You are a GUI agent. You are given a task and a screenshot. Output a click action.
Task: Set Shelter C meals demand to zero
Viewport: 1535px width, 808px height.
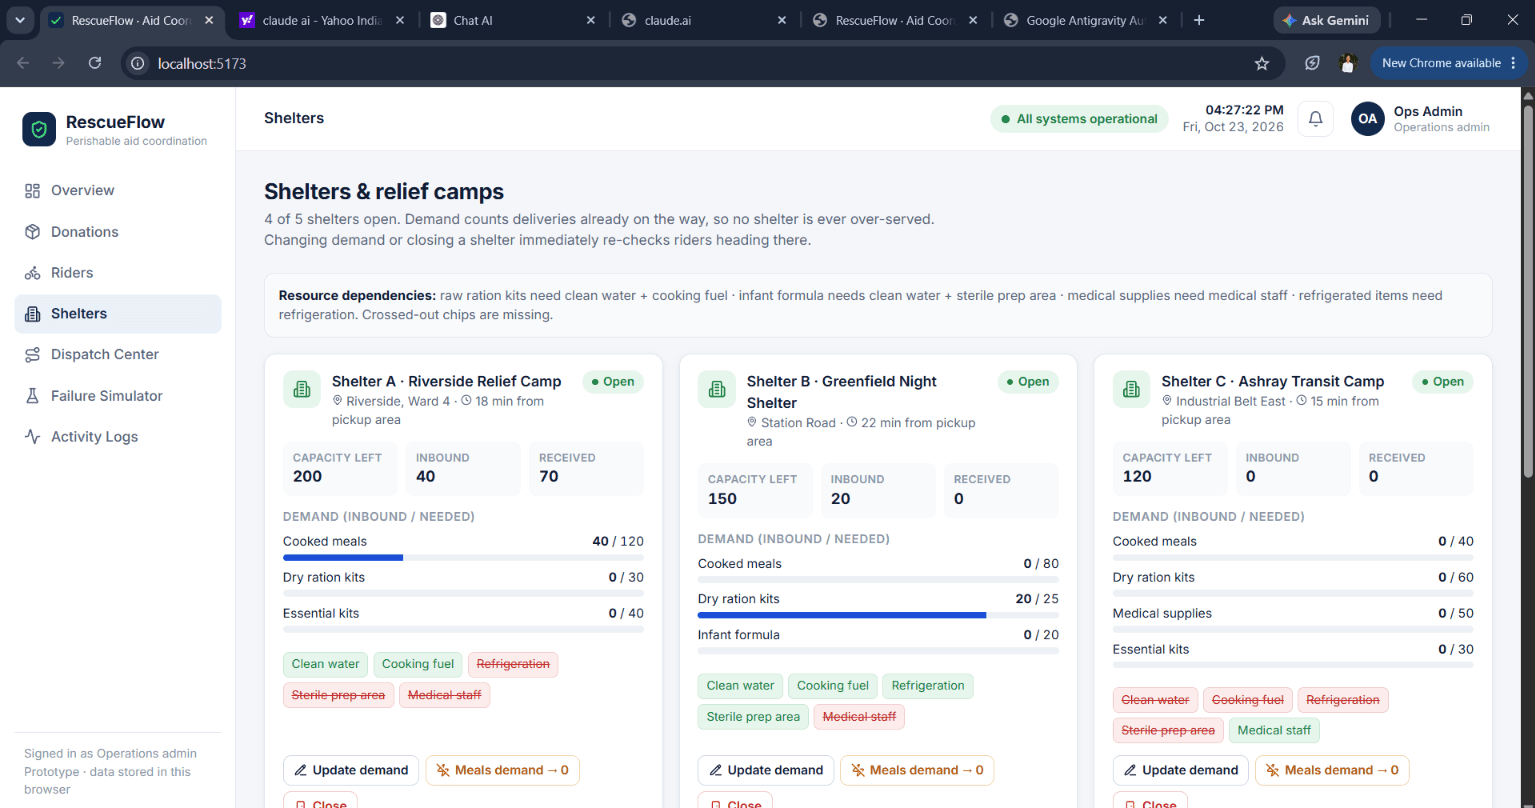pyautogui.click(x=1332, y=770)
